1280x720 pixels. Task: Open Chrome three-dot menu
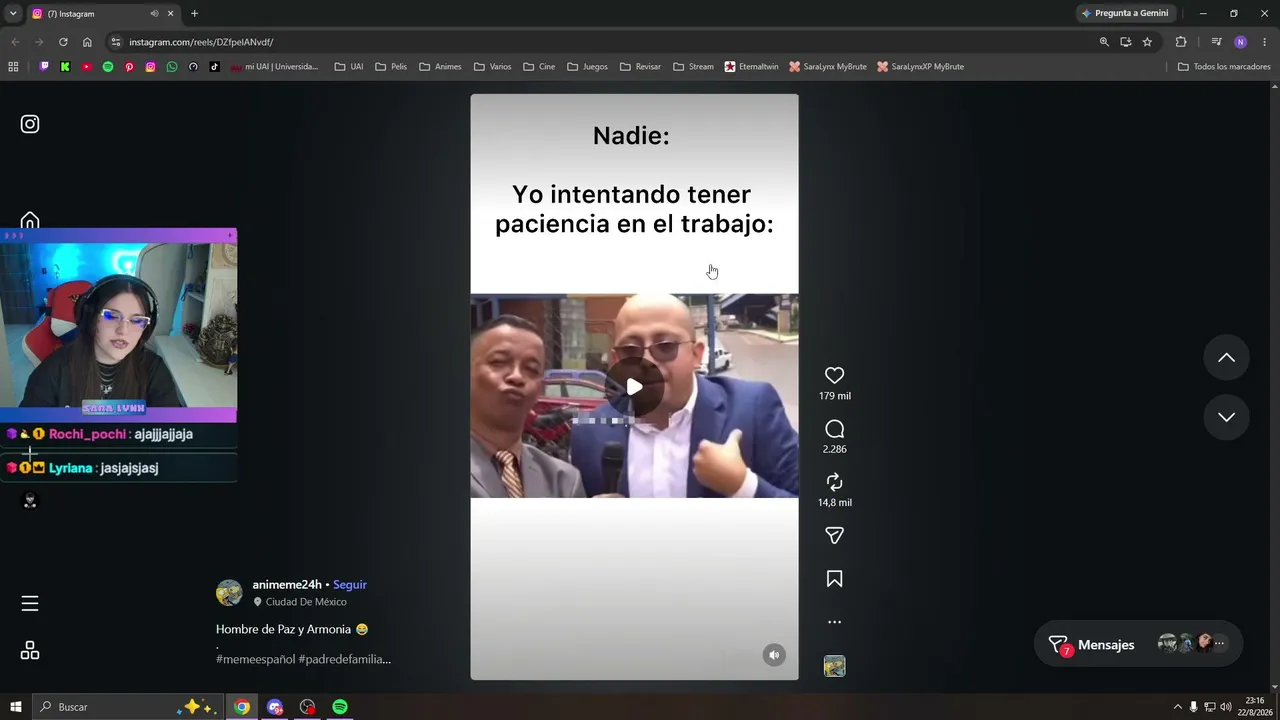(1264, 42)
